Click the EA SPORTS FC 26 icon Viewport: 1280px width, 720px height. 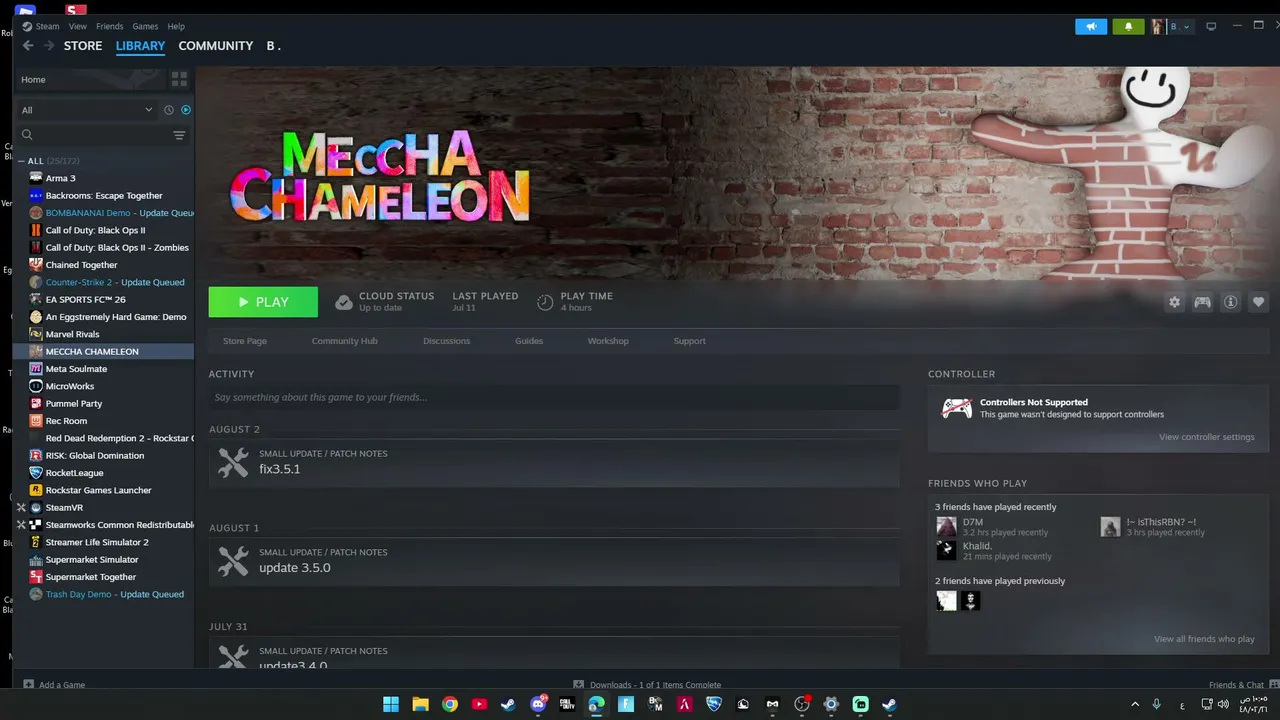(36, 299)
